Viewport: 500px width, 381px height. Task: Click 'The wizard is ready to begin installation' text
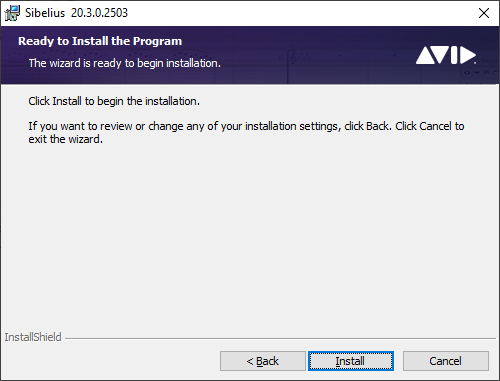click(x=125, y=63)
